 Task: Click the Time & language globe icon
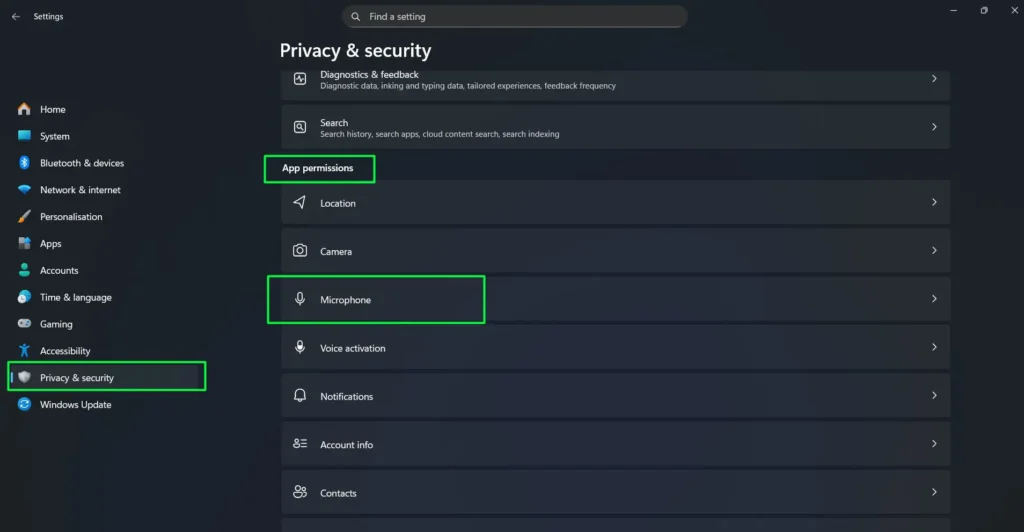pos(24,297)
